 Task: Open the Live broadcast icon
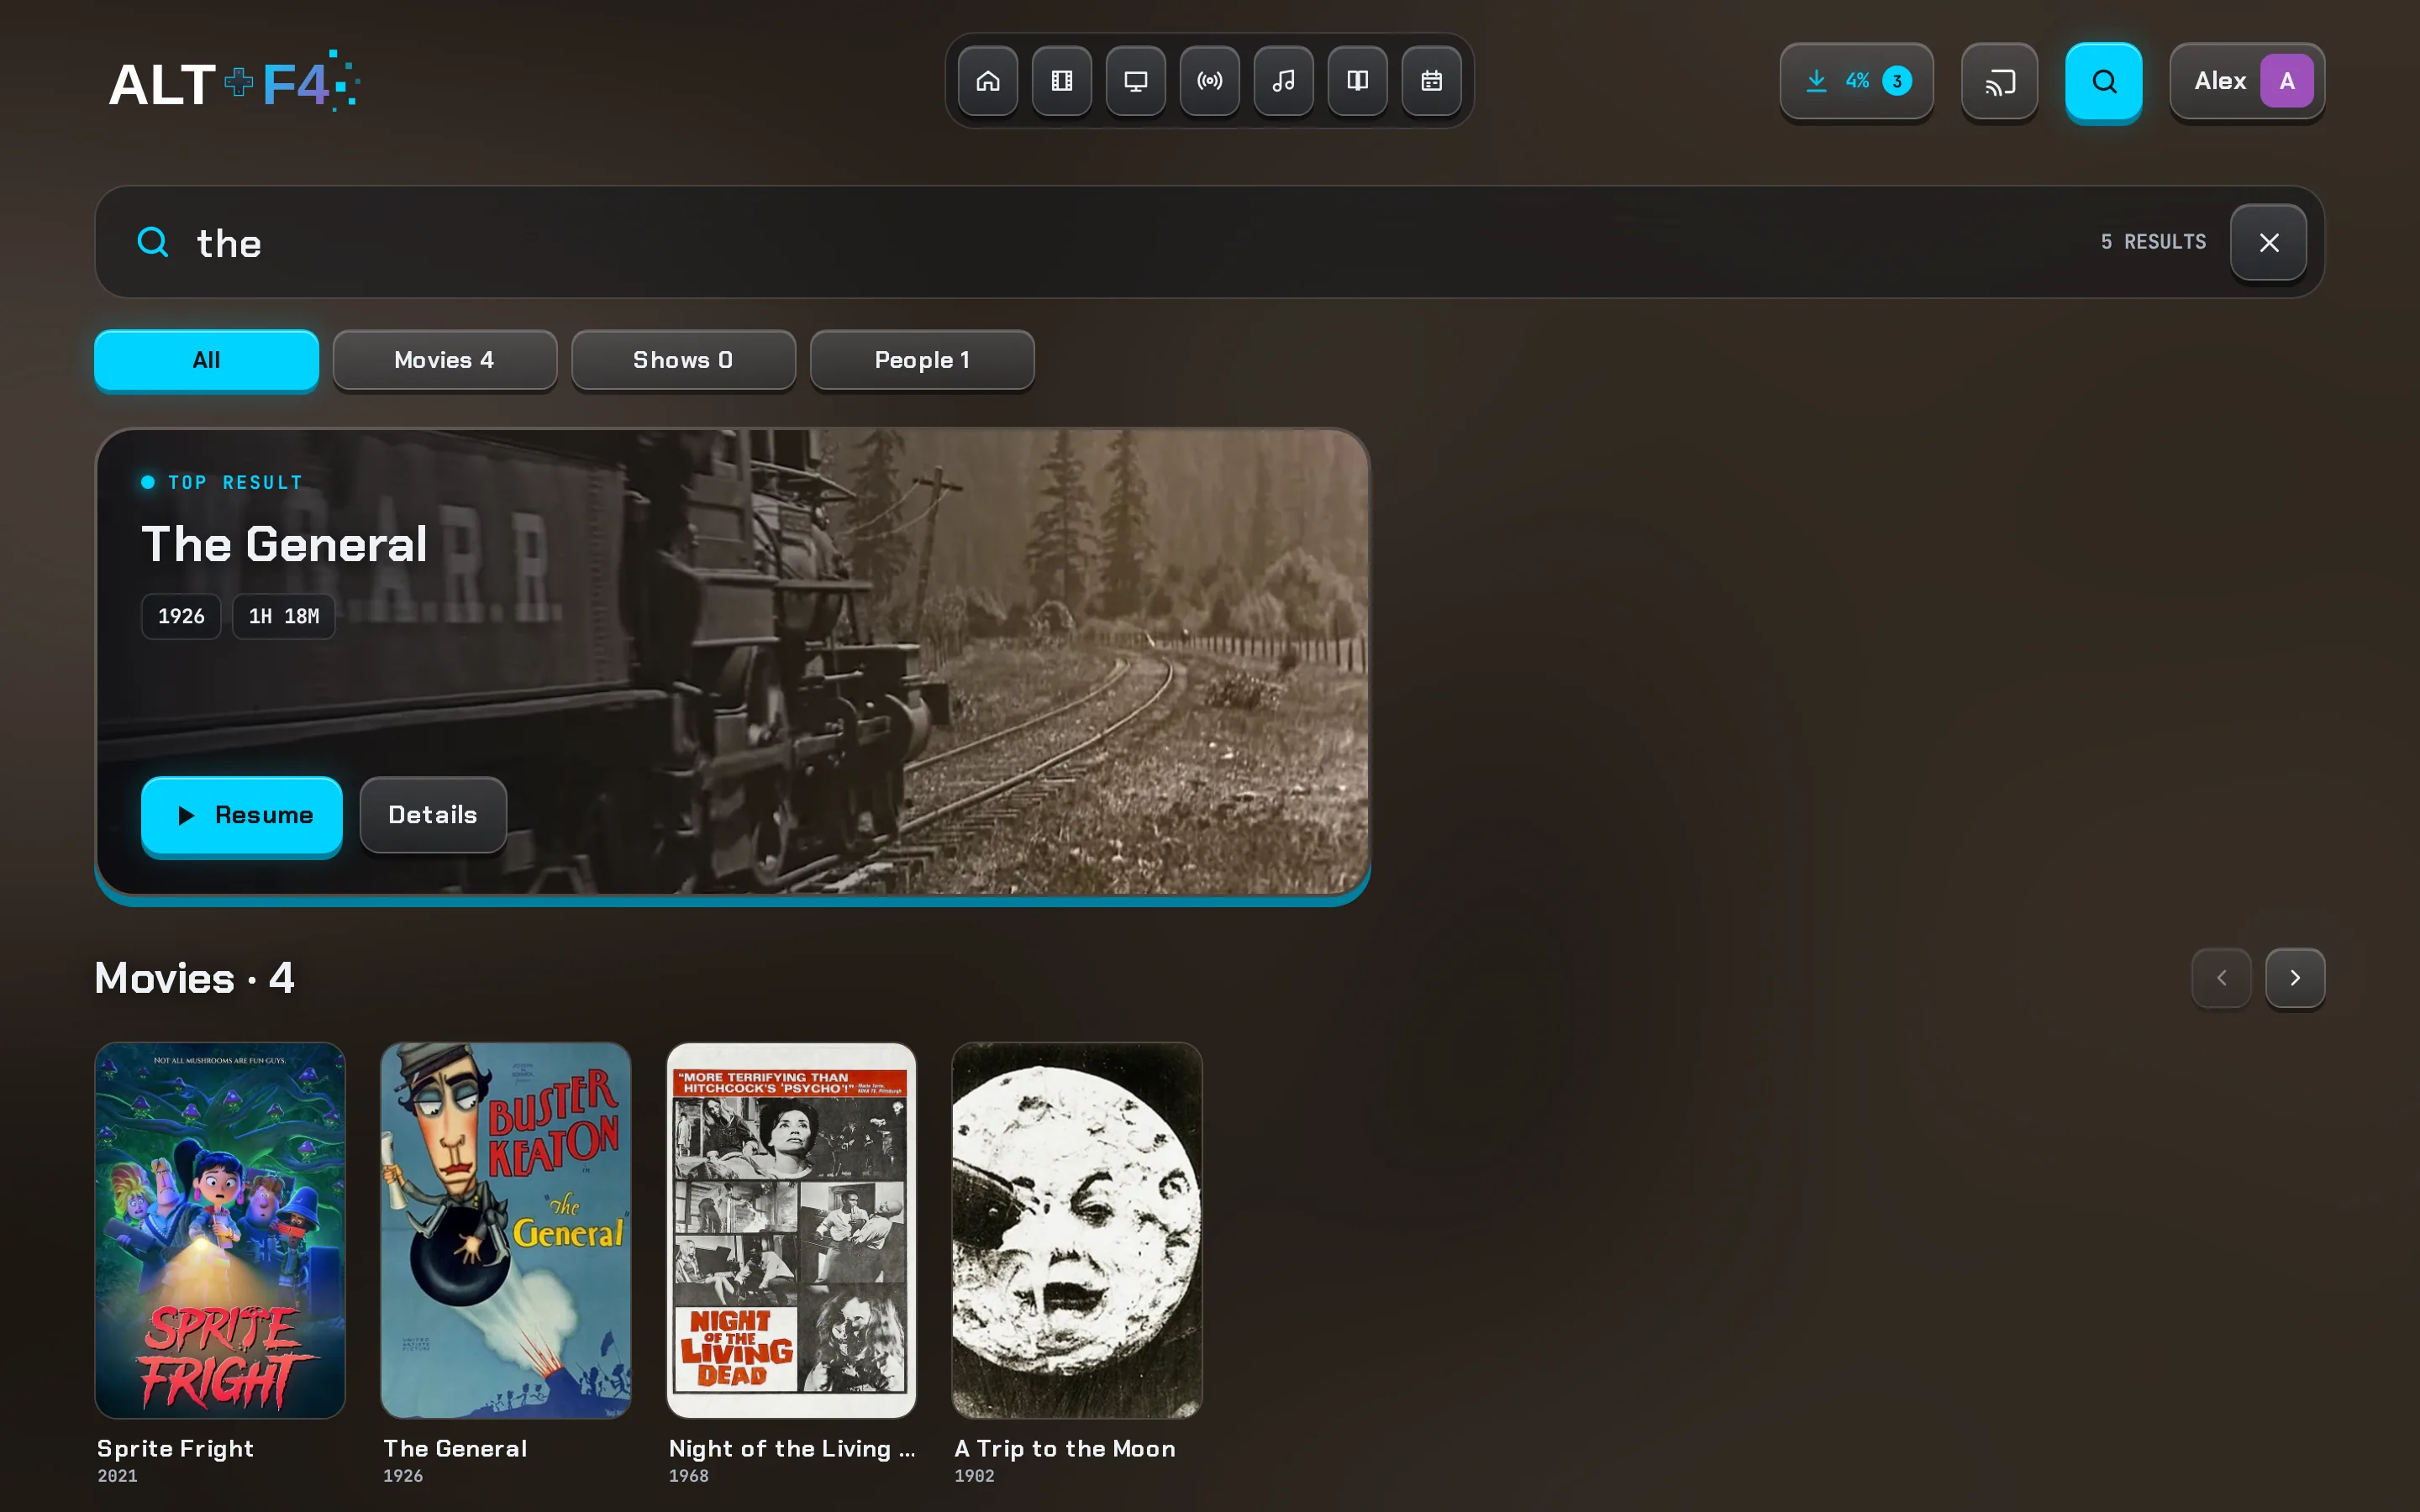click(1210, 81)
